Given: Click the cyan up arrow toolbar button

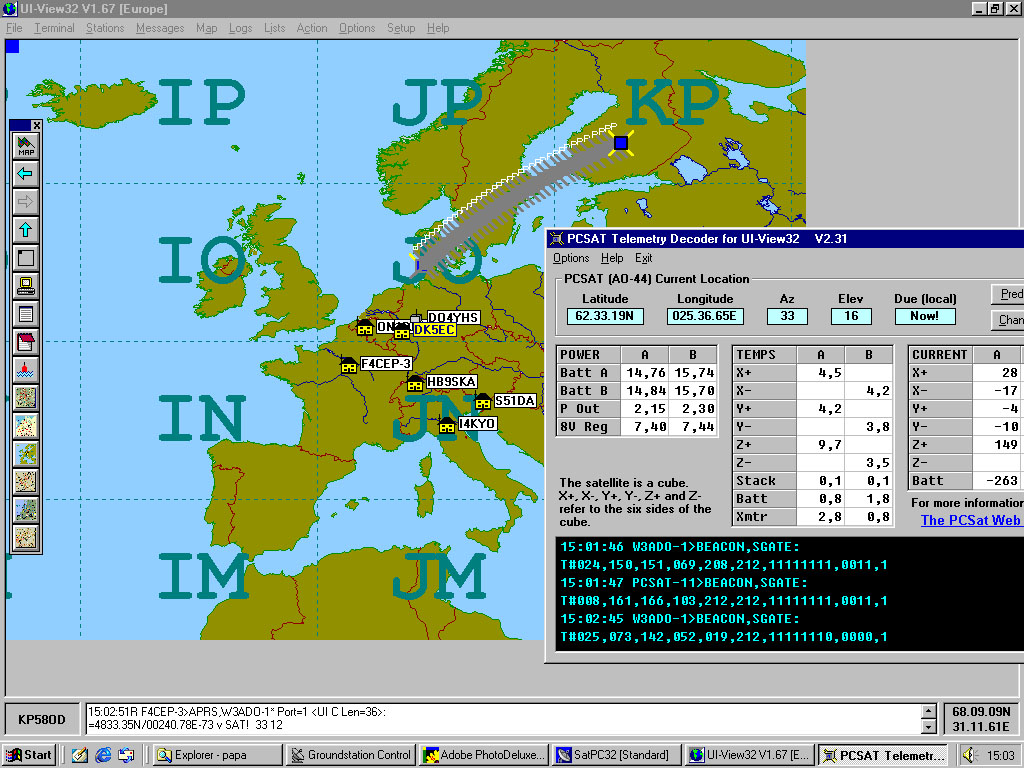Looking at the screenshot, I should pos(25,230).
